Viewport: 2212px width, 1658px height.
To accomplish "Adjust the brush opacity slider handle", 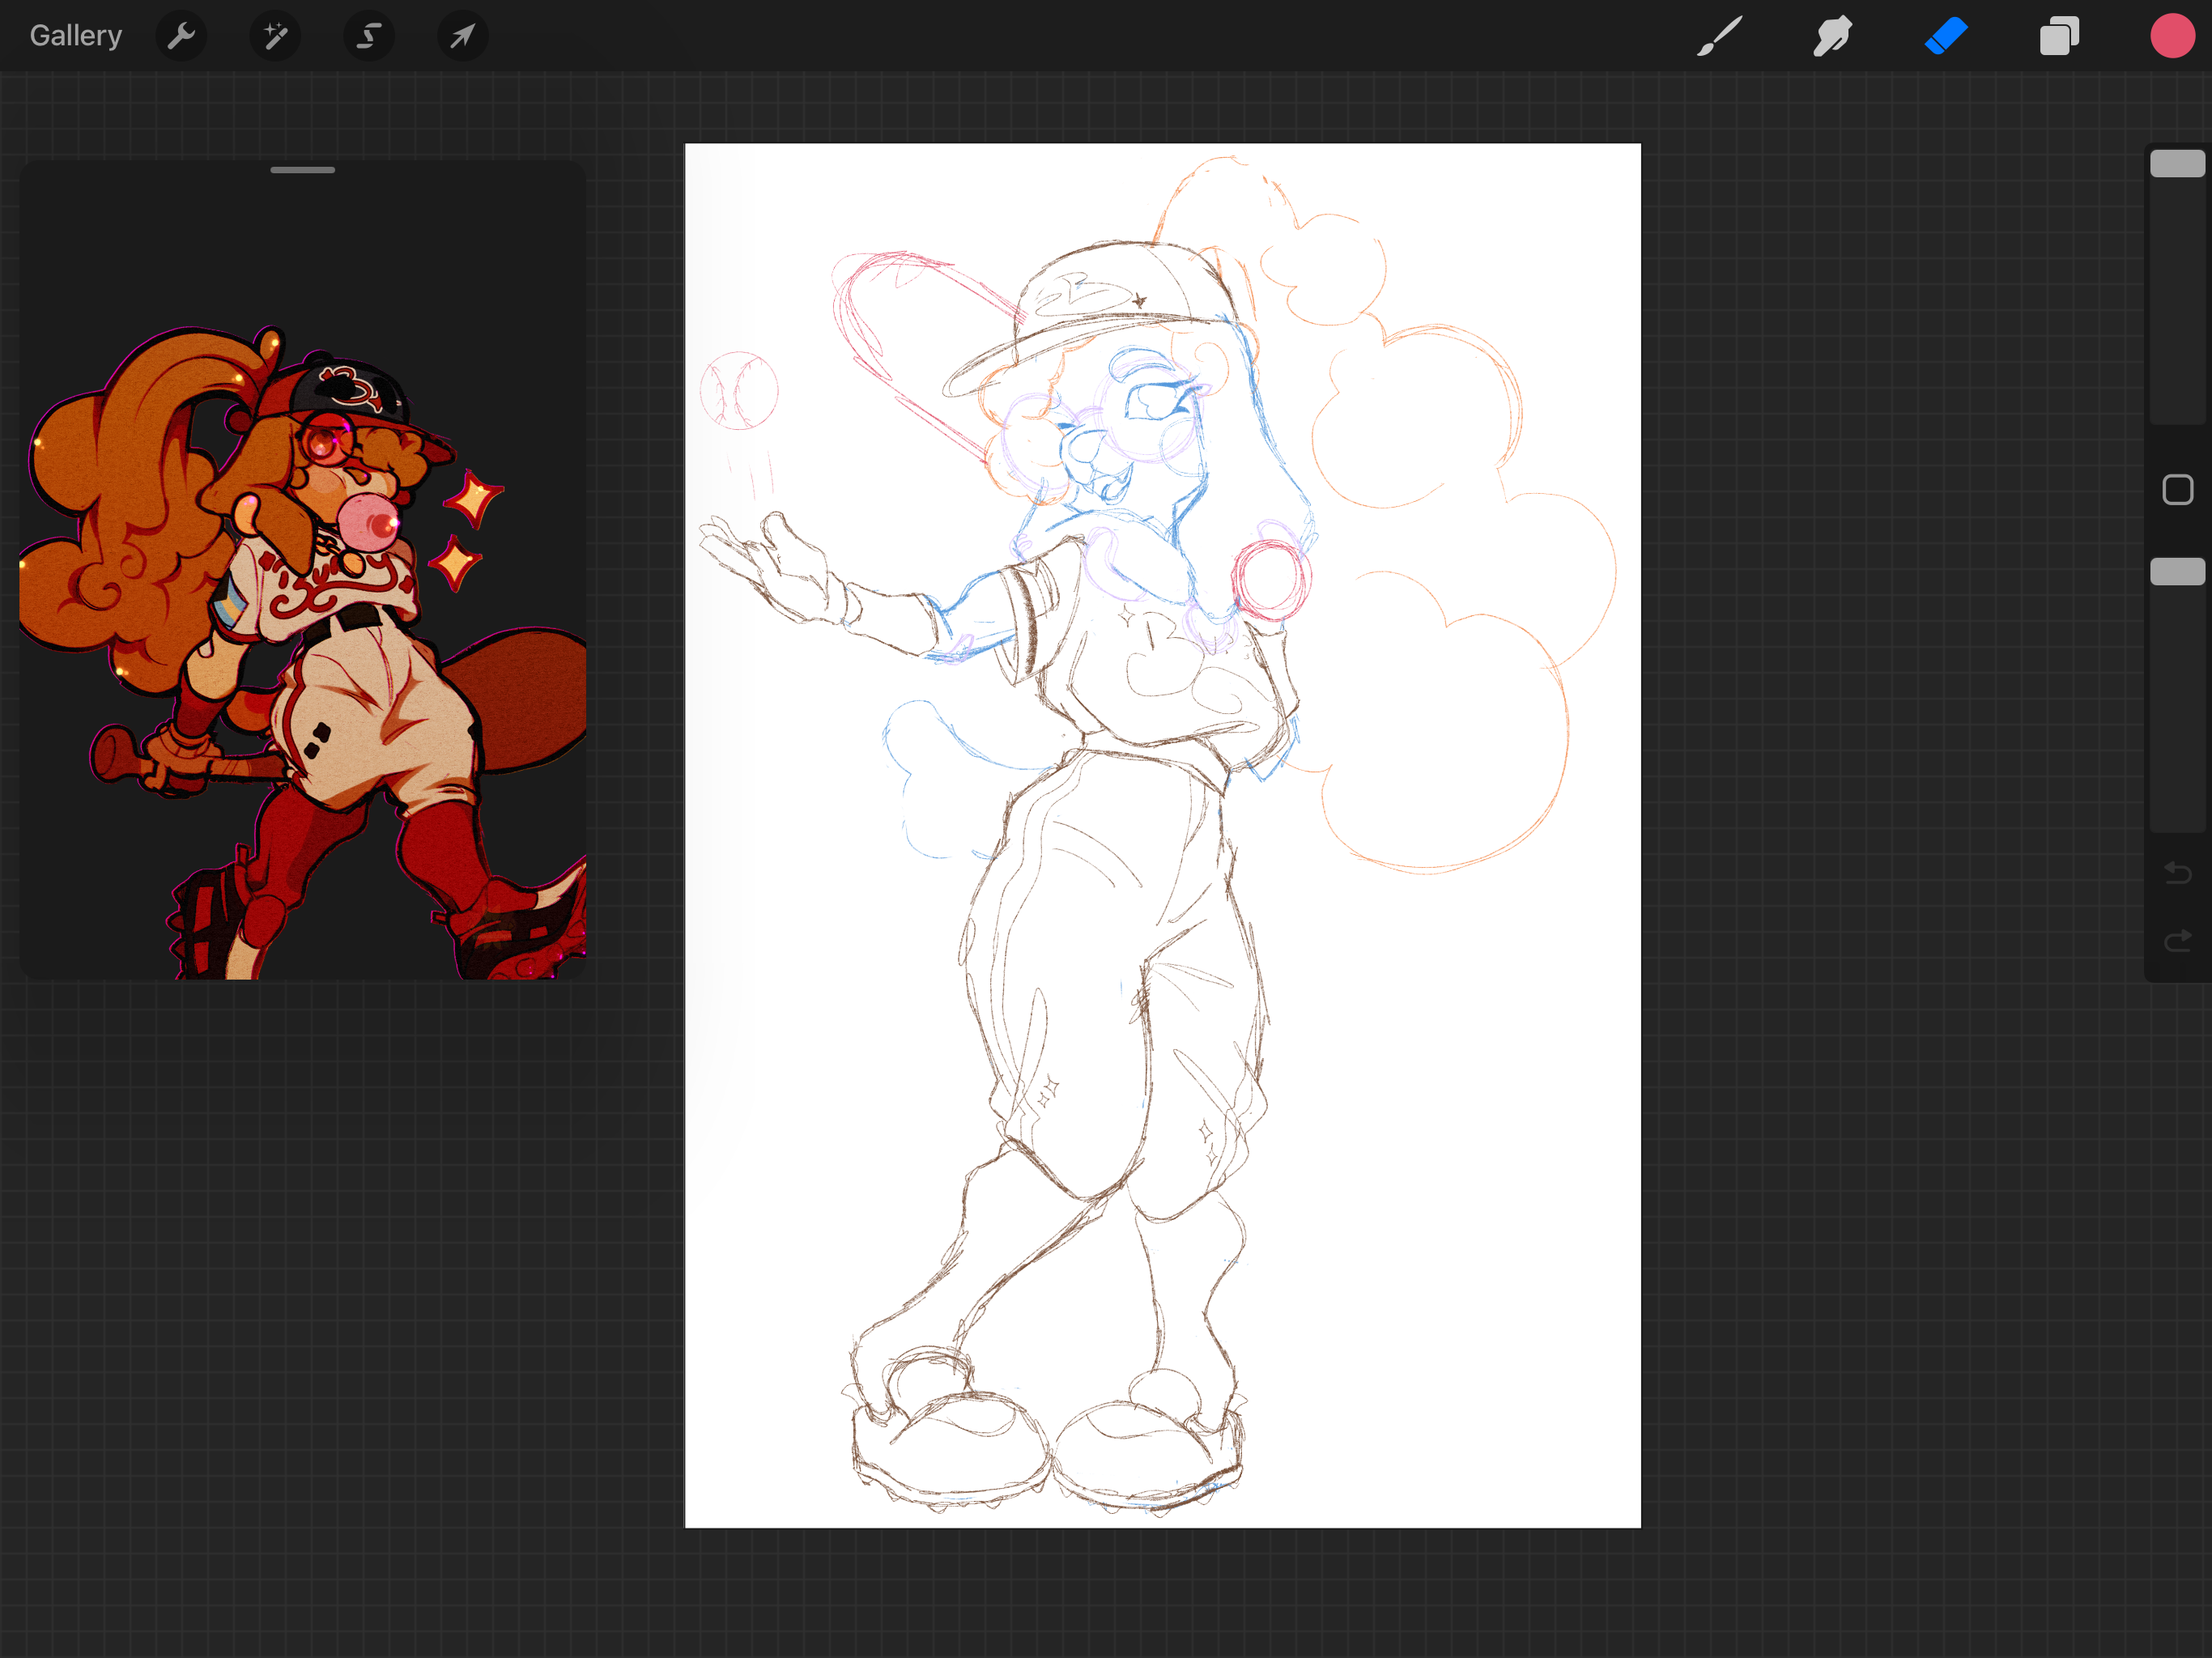I will click(x=2177, y=571).
